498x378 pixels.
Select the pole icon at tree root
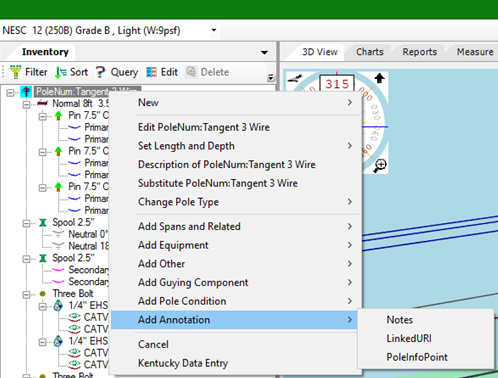tap(26, 92)
